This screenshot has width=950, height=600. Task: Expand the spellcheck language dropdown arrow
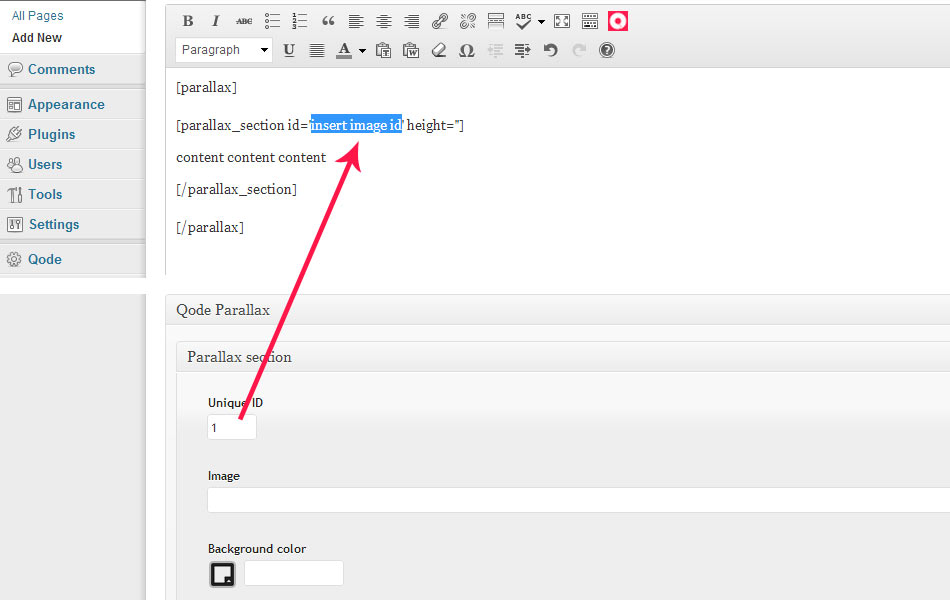(541, 21)
